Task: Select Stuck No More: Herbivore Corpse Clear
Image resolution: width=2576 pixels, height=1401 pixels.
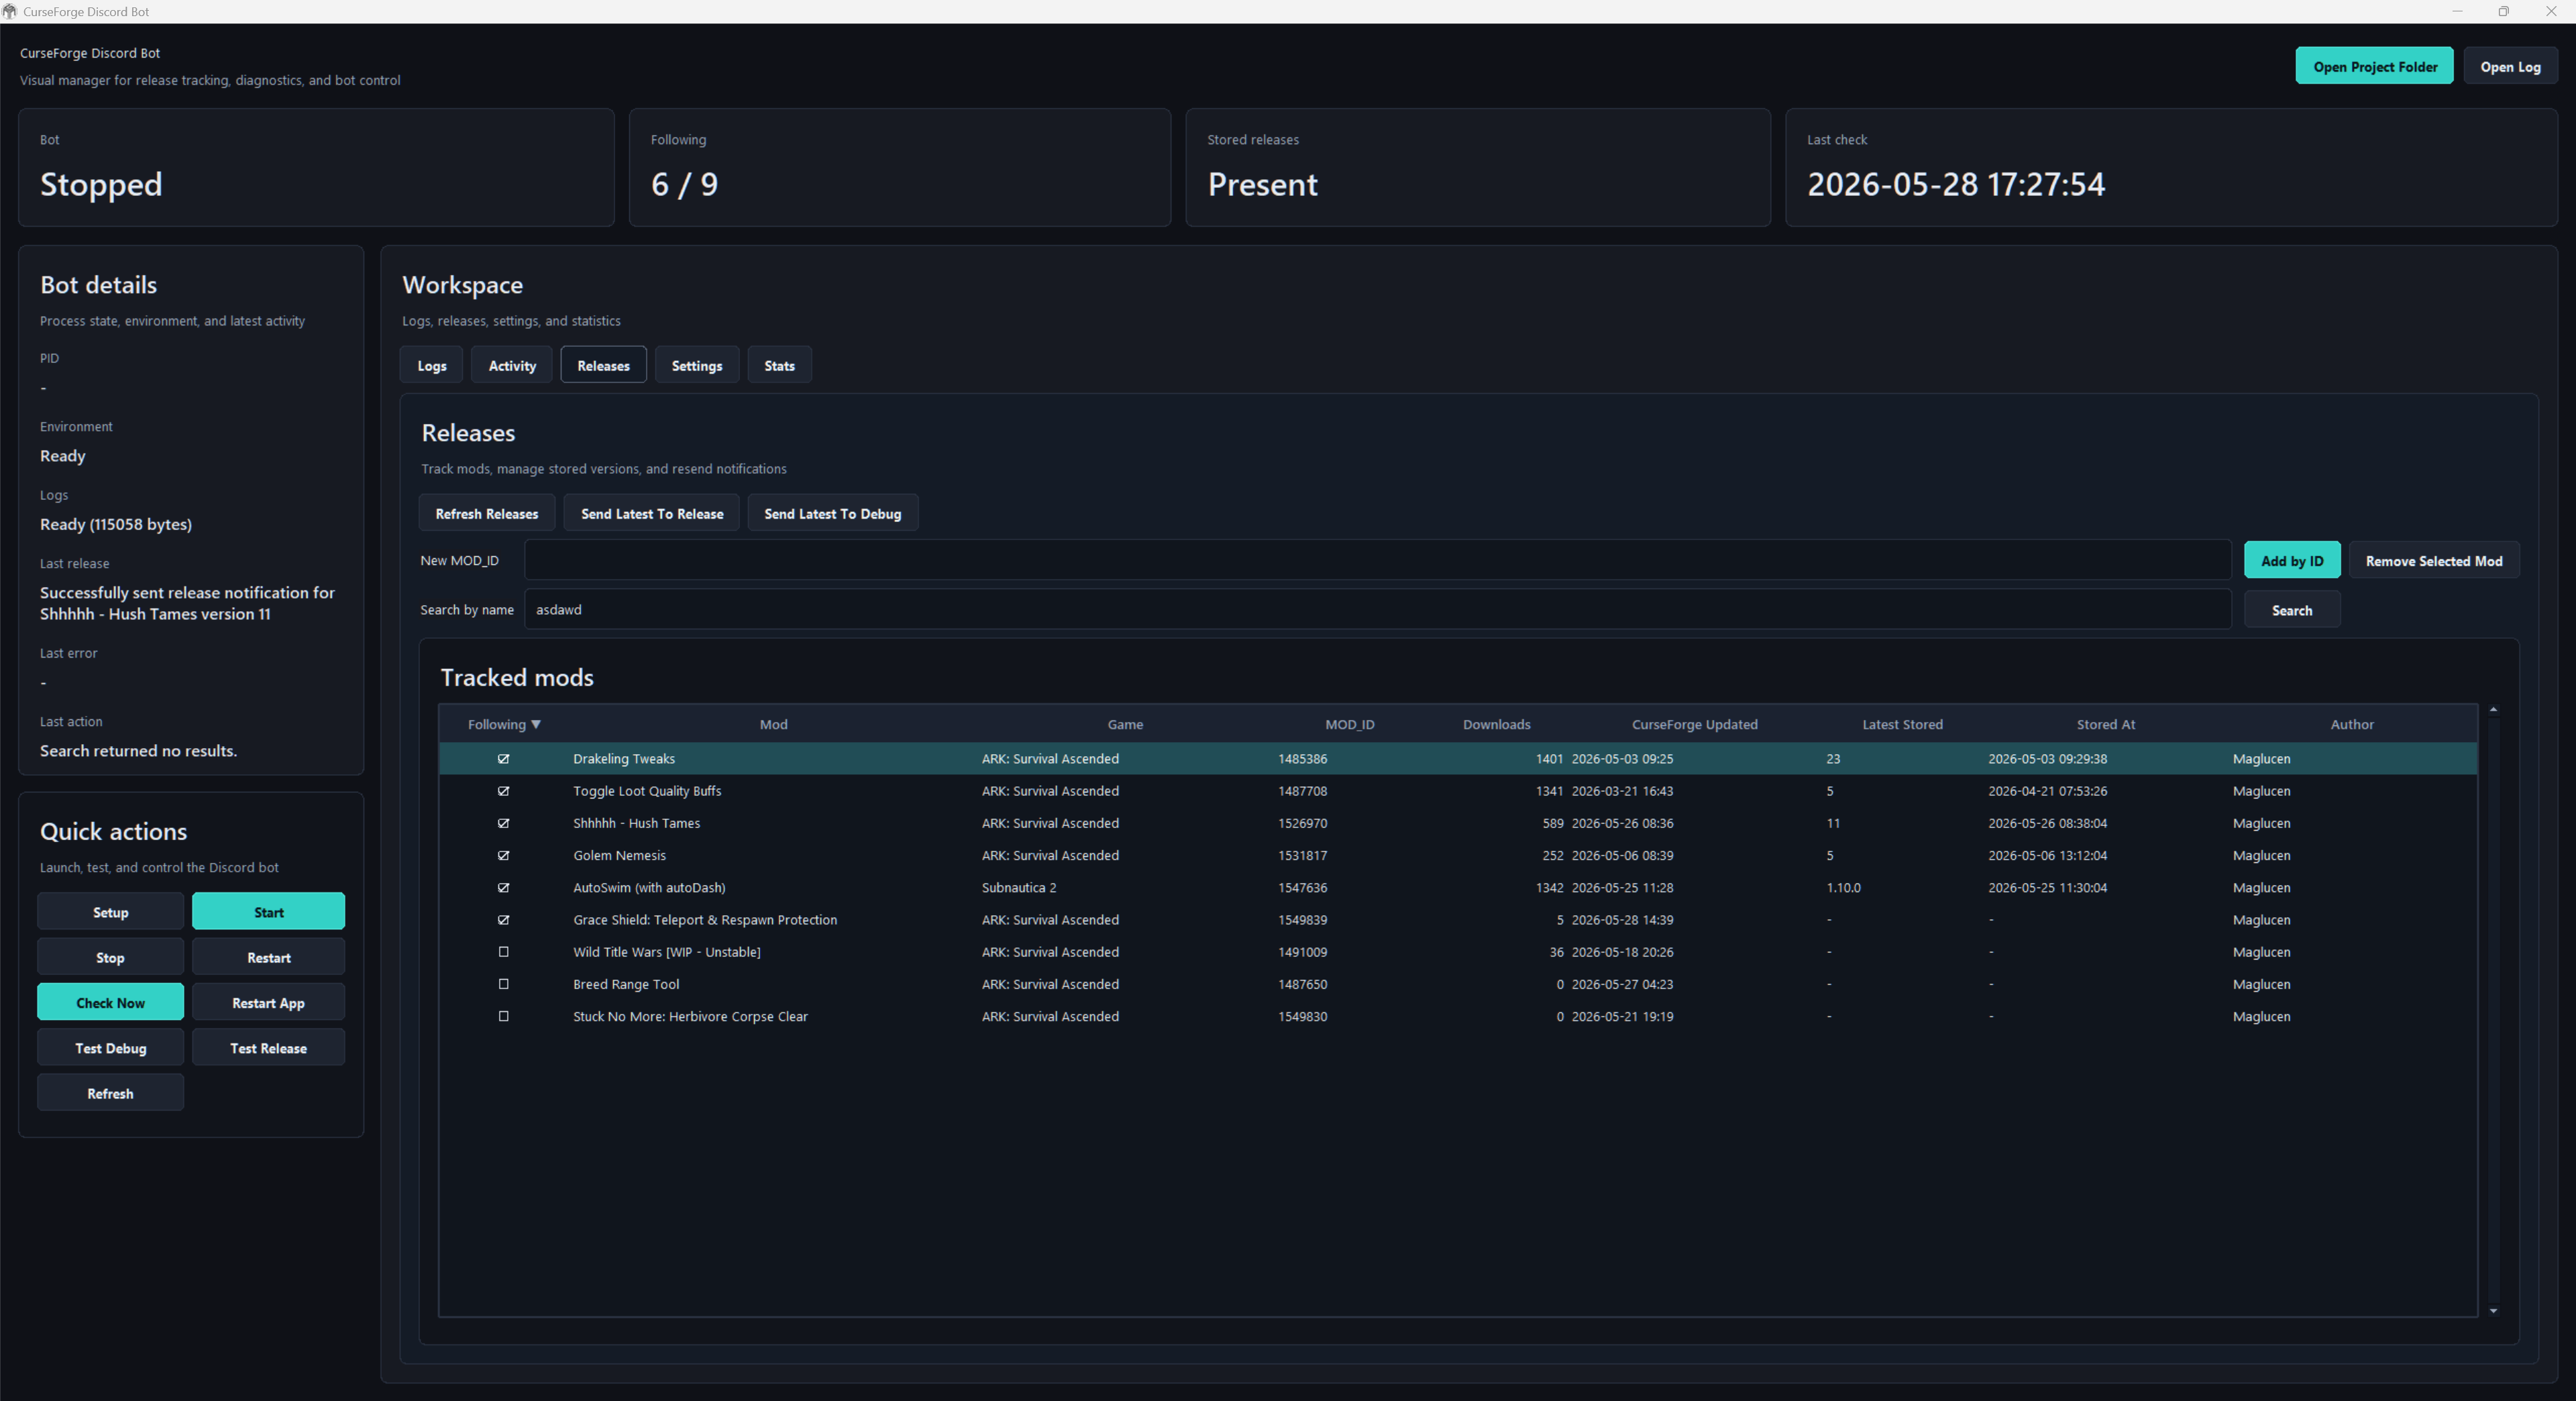Action: [x=1457, y=1016]
